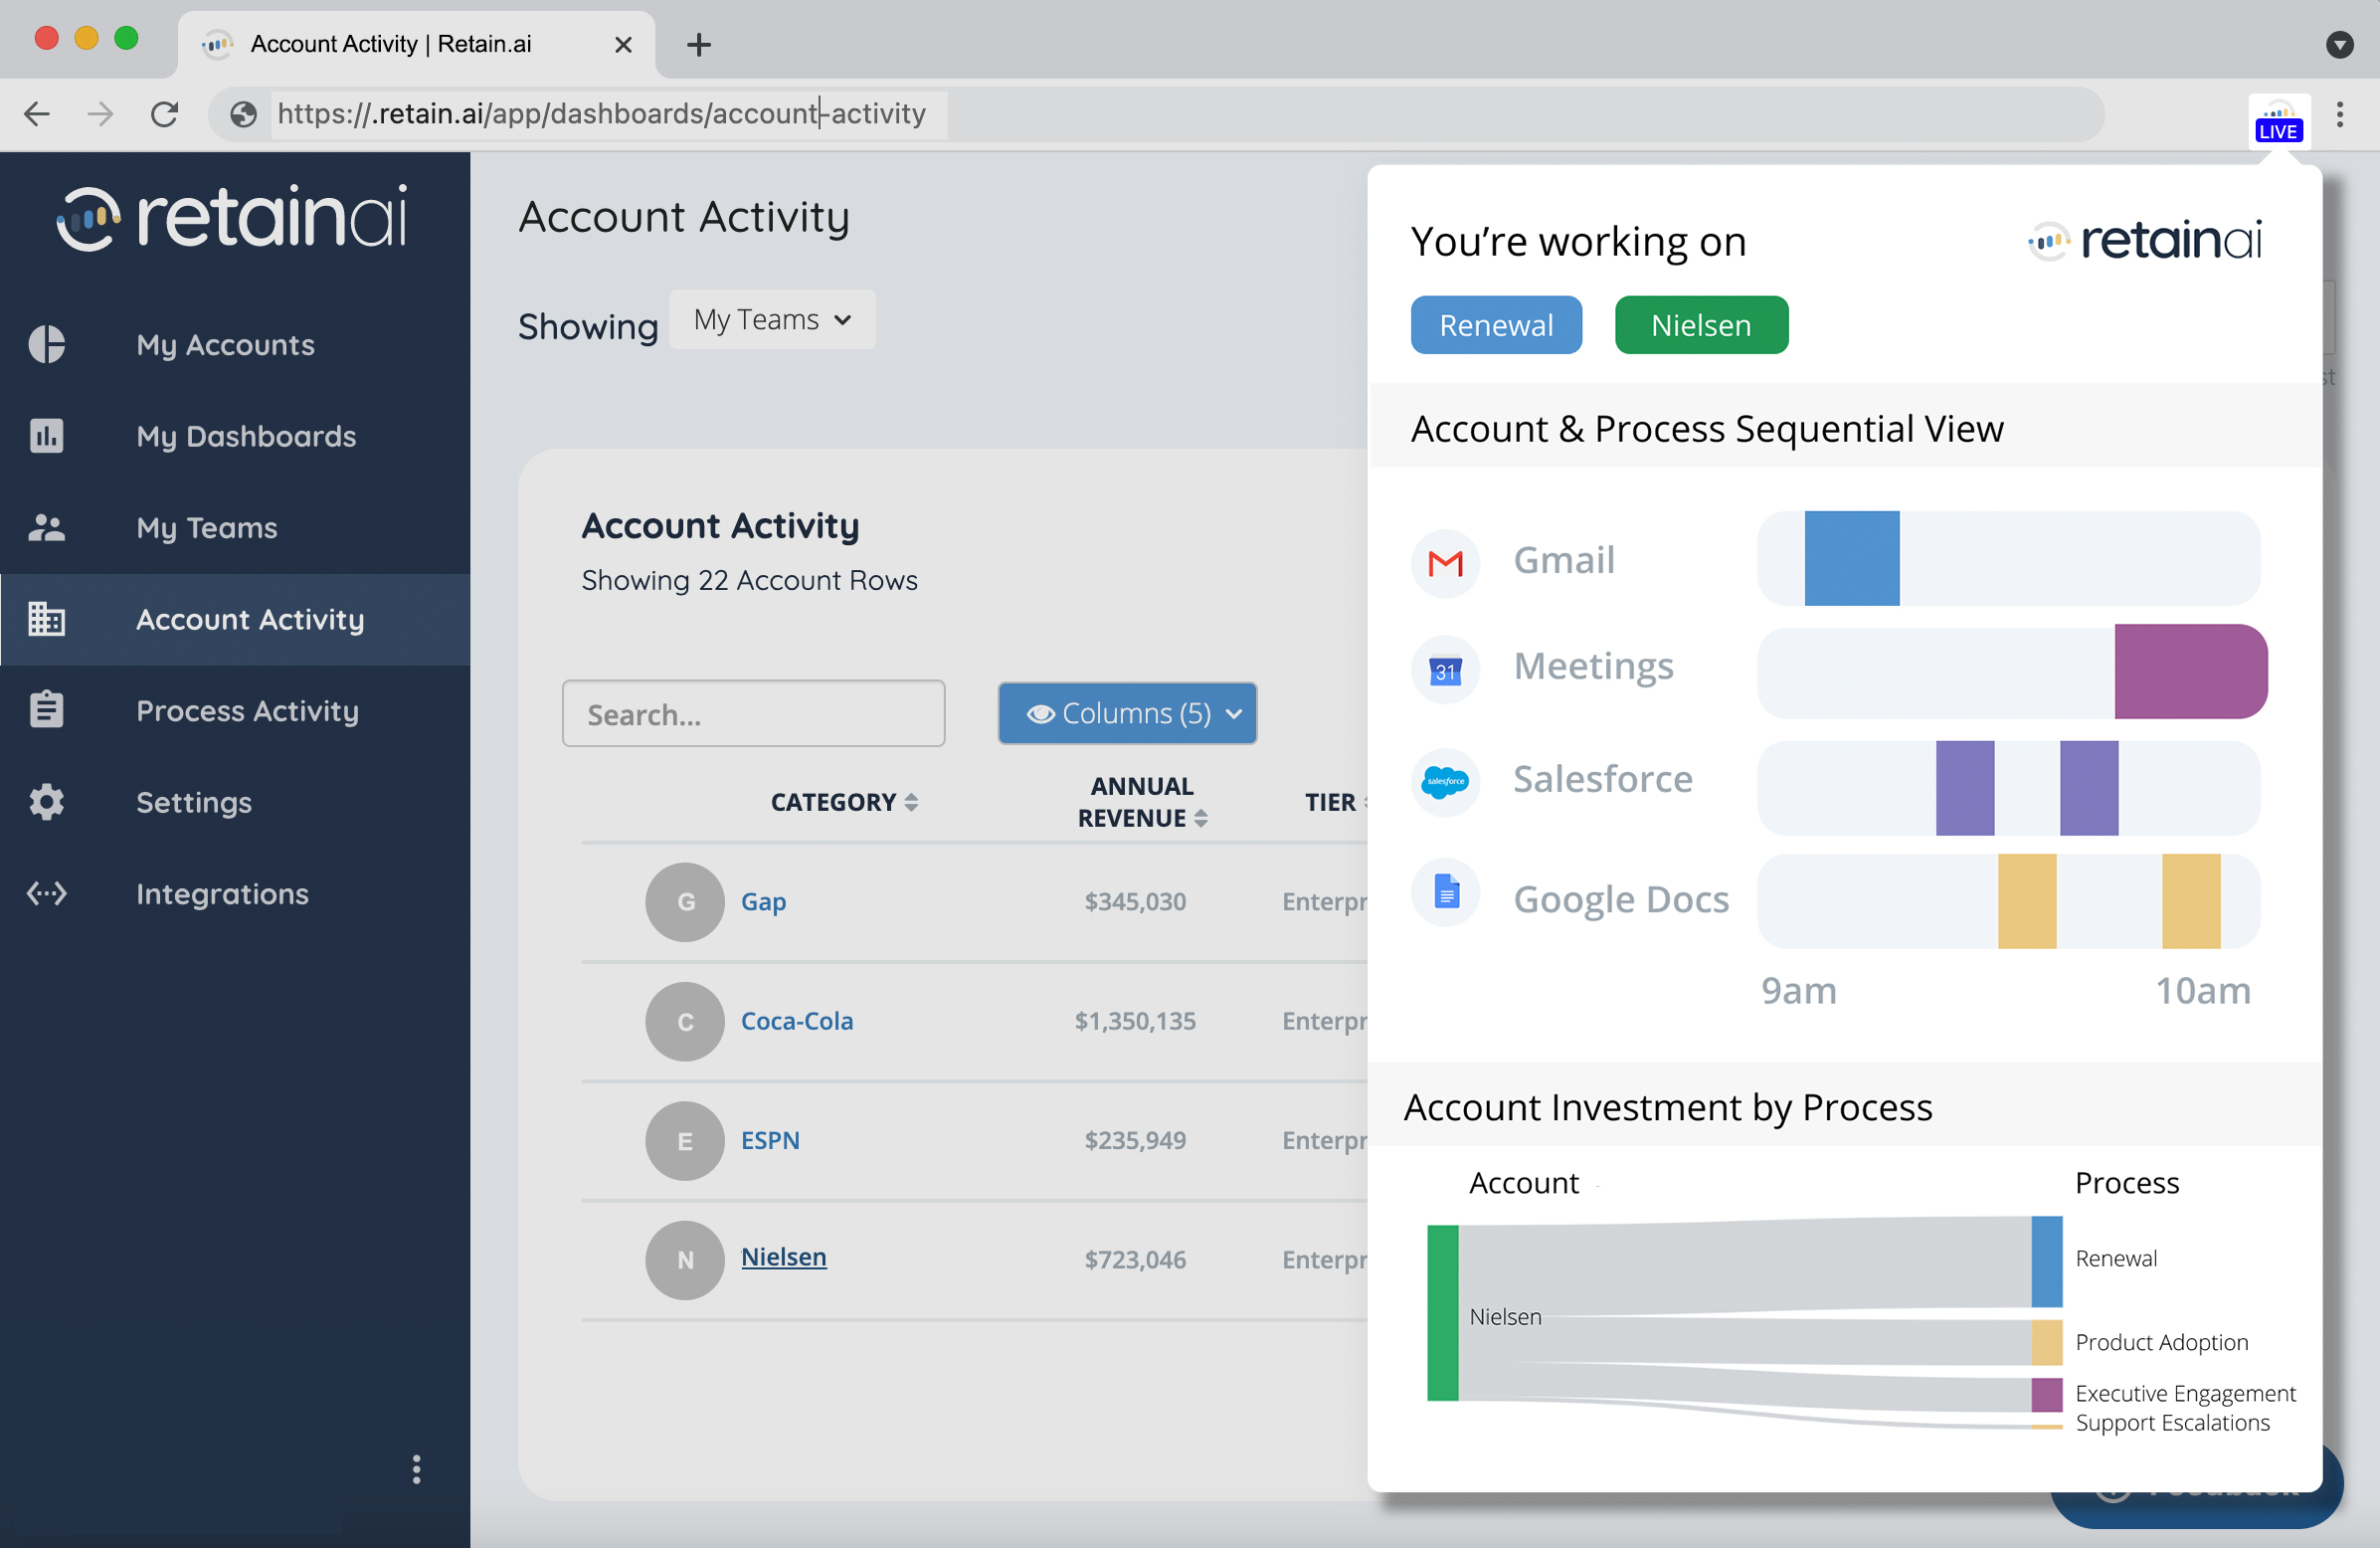Sort by the TIER column
The height and width of the screenshot is (1548, 2380).
click(x=1336, y=802)
